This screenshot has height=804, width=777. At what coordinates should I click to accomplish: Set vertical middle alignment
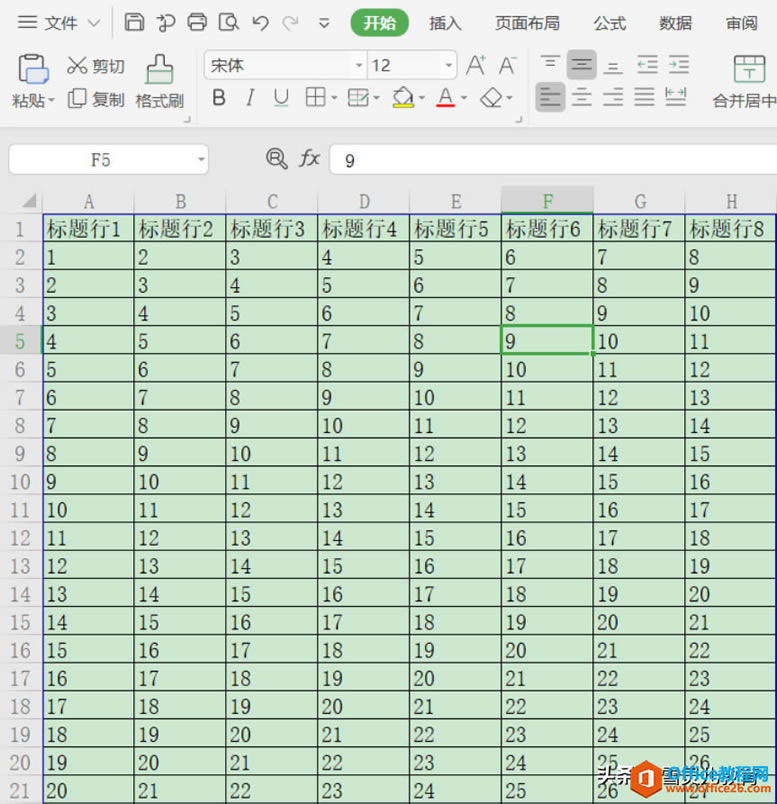tap(582, 64)
